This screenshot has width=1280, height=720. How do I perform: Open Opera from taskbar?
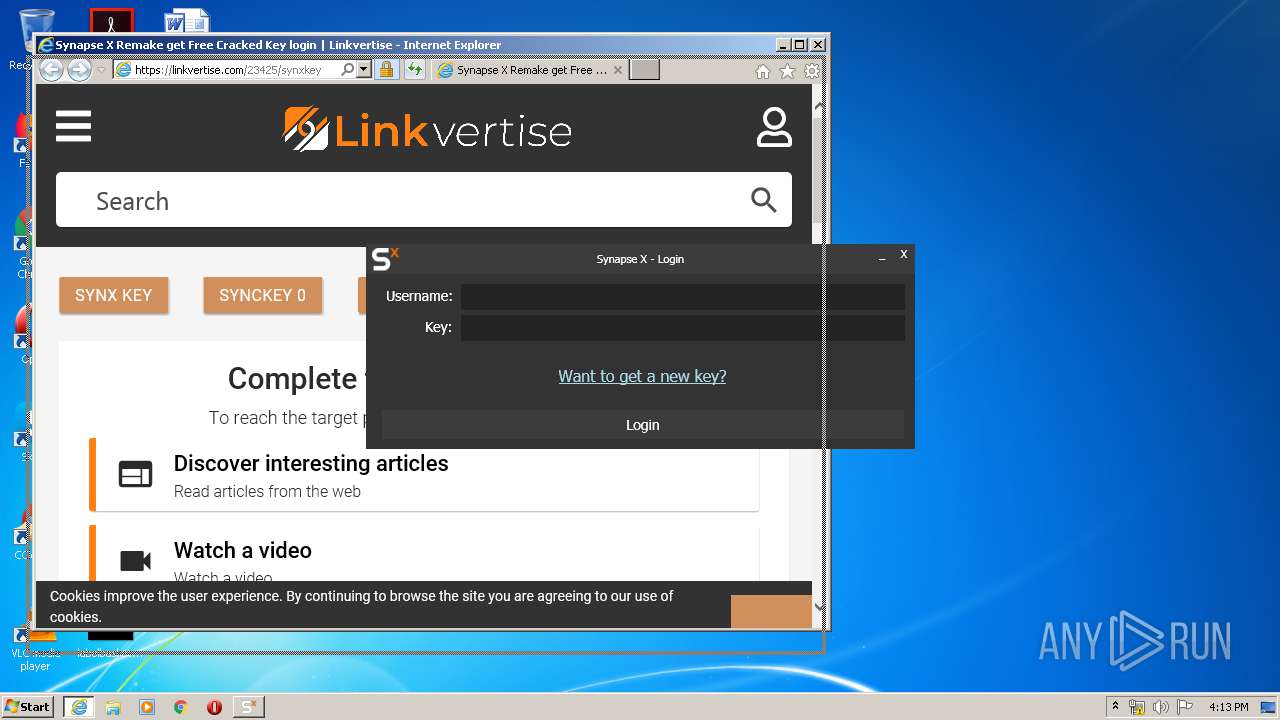click(214, 707)
